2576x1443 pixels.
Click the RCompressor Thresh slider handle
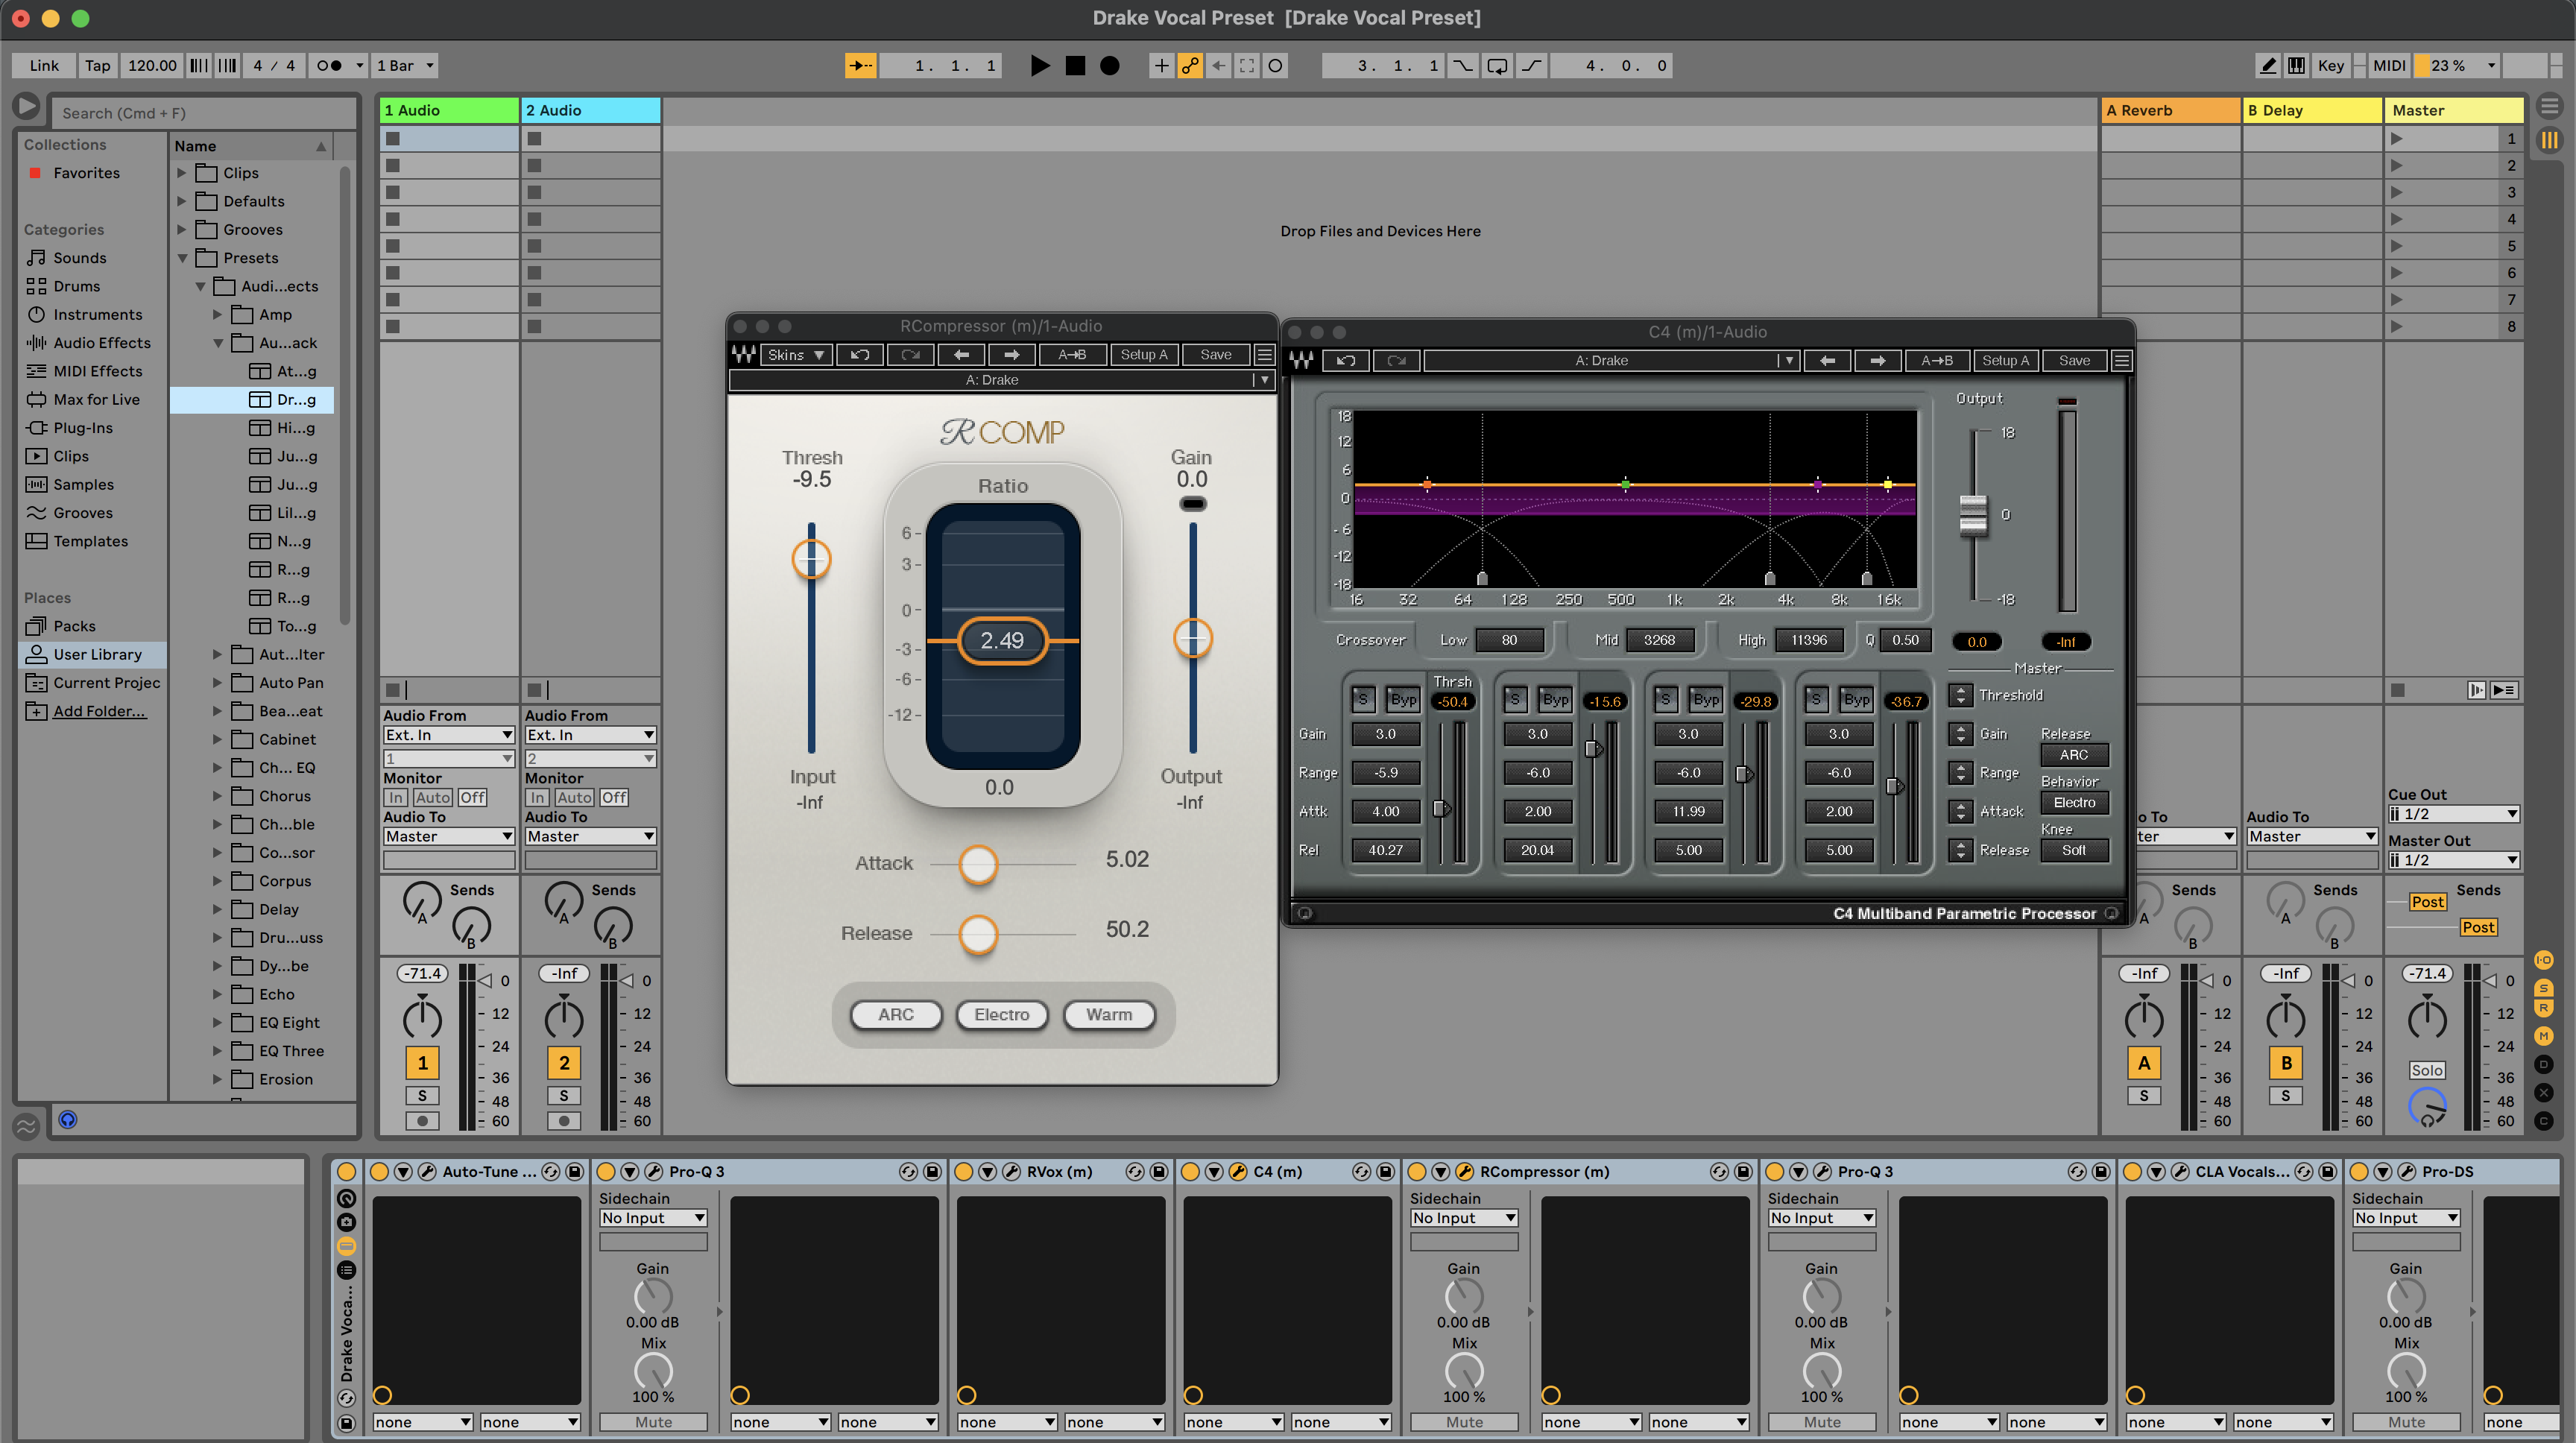811,559
